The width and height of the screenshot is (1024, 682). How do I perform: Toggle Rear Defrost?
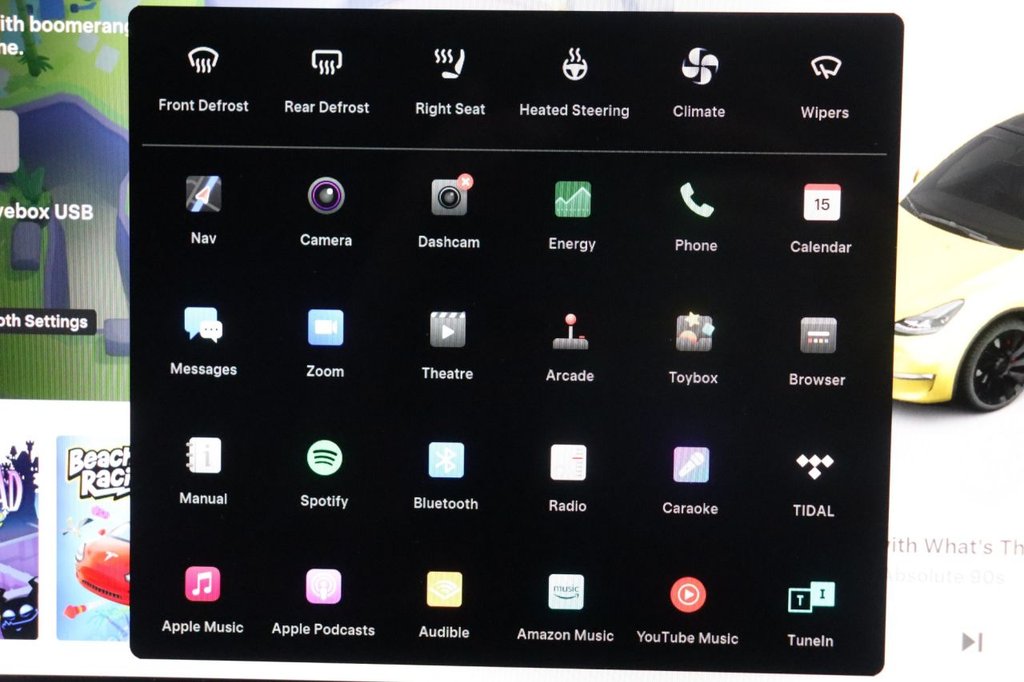pos(327,65)
